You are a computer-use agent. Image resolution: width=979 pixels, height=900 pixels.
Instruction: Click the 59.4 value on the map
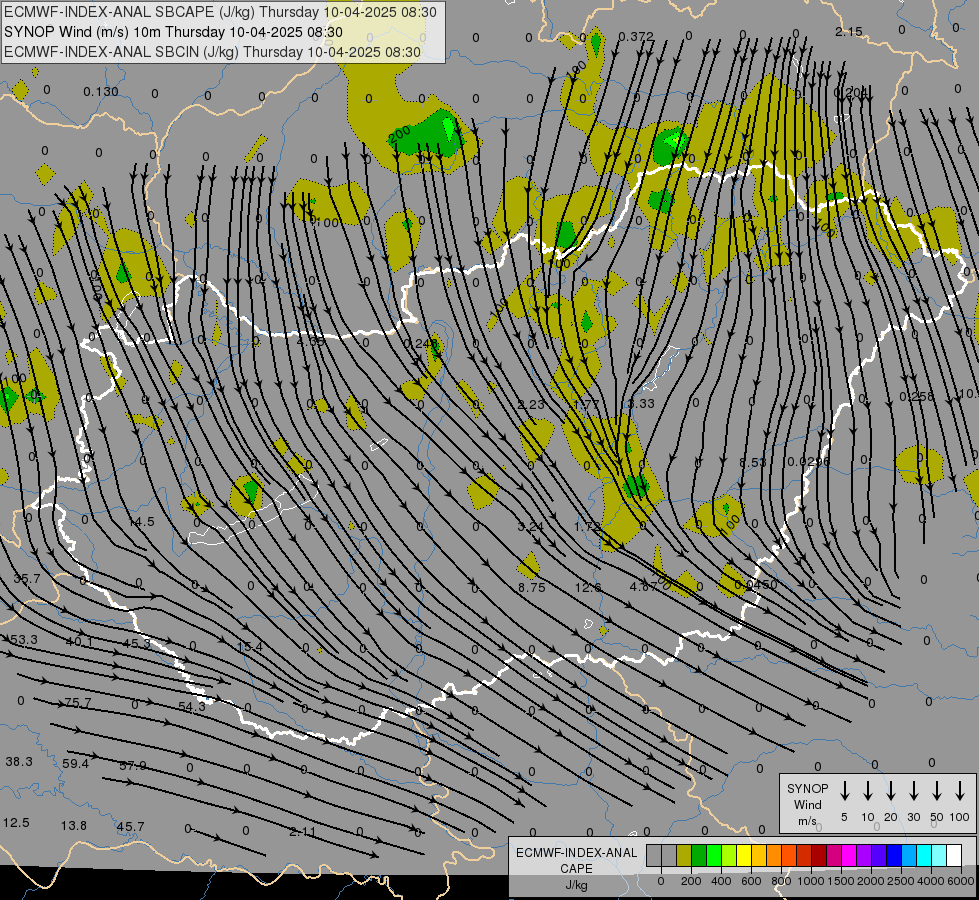point(76,763)
